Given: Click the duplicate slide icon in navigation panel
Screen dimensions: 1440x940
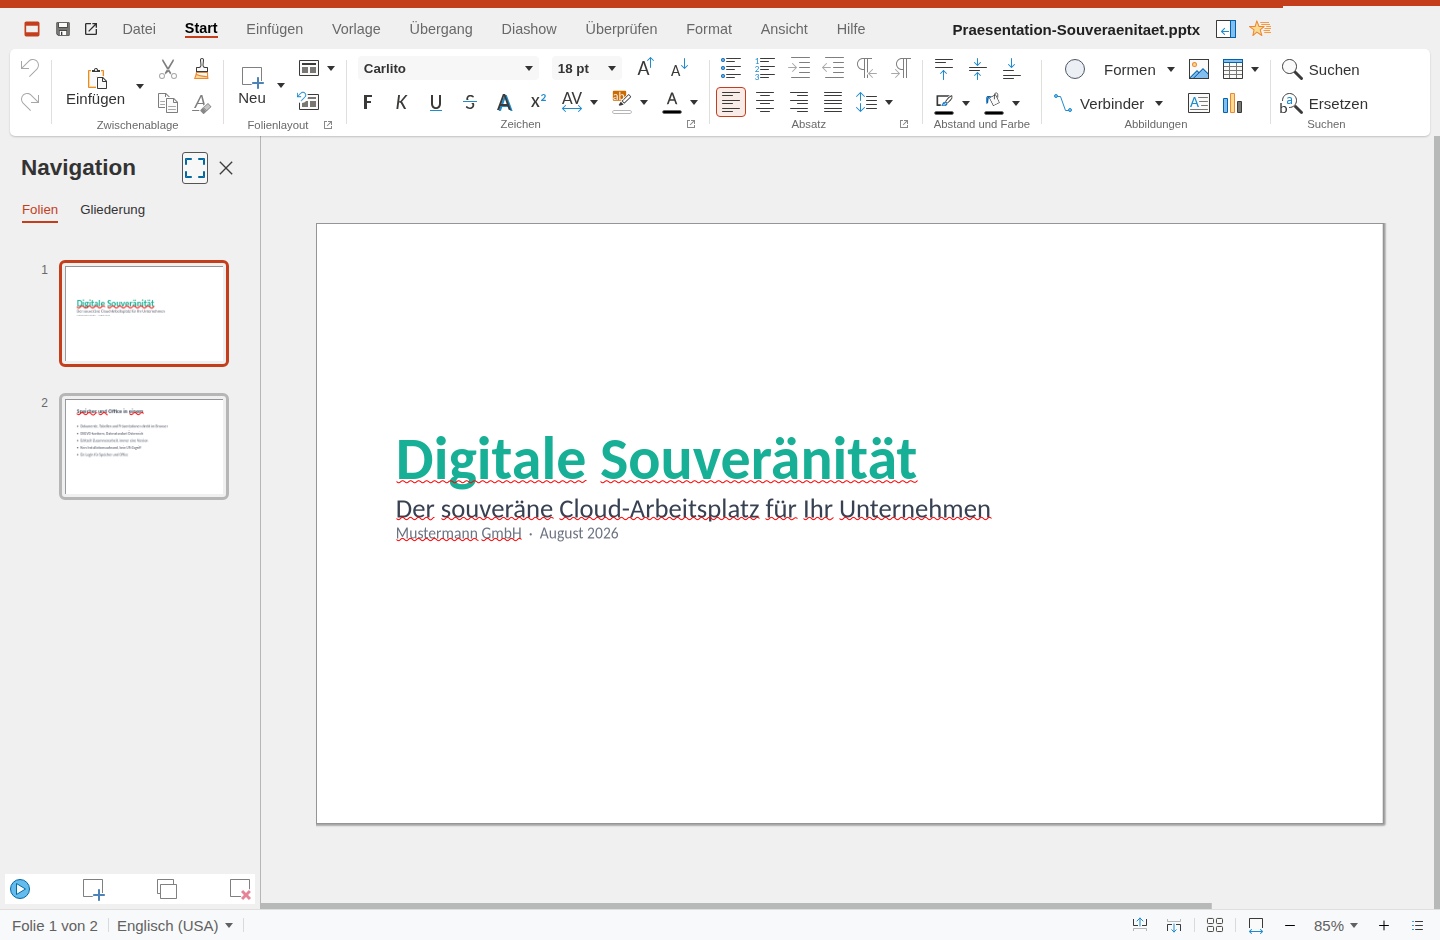Looking at the screenshot, I should click(167, 888).
